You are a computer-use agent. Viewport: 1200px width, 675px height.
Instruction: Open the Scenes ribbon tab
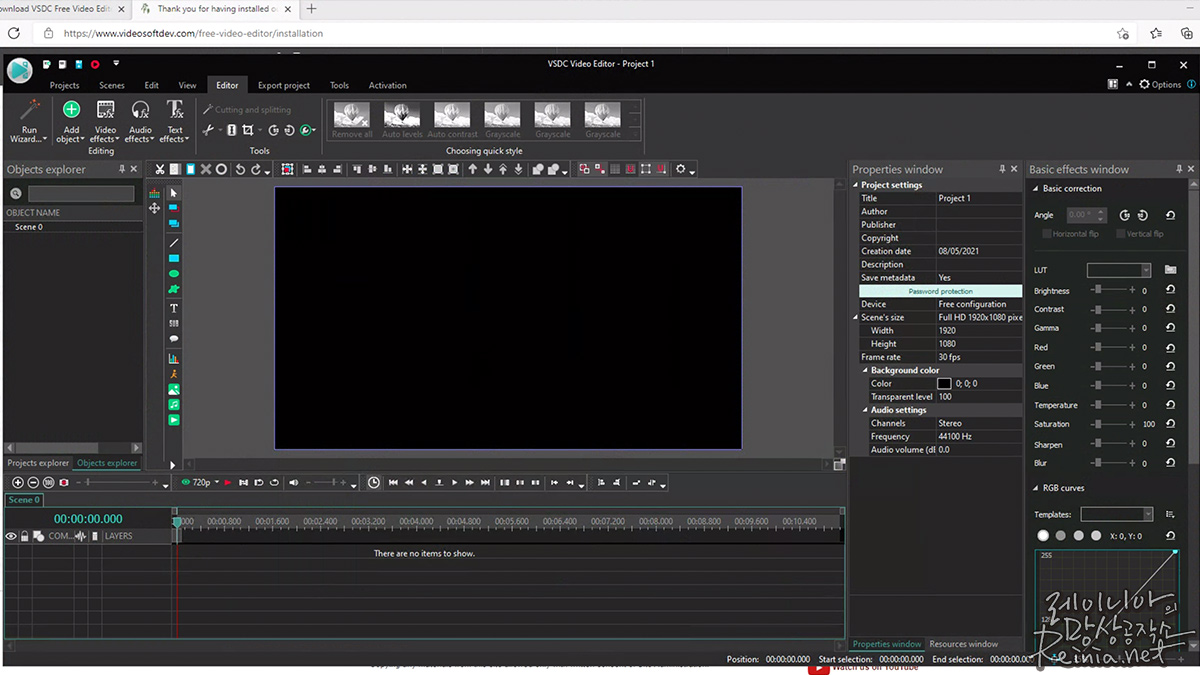[x=112, y=85]
